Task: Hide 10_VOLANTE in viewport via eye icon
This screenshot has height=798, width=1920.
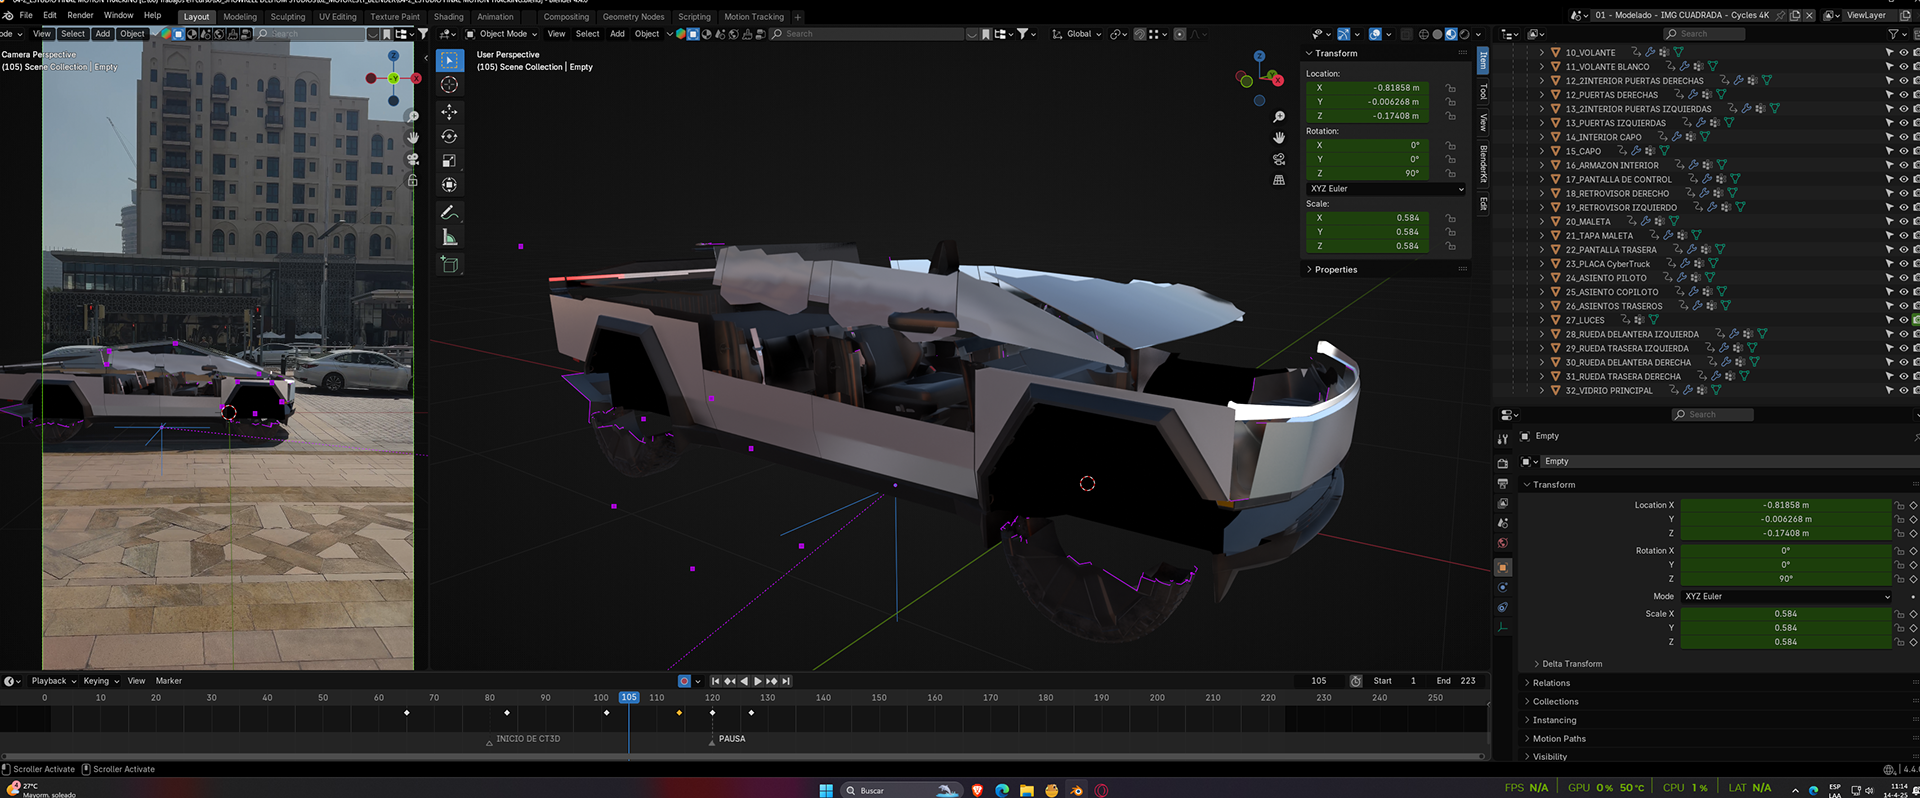Action: click(1903, 52)
